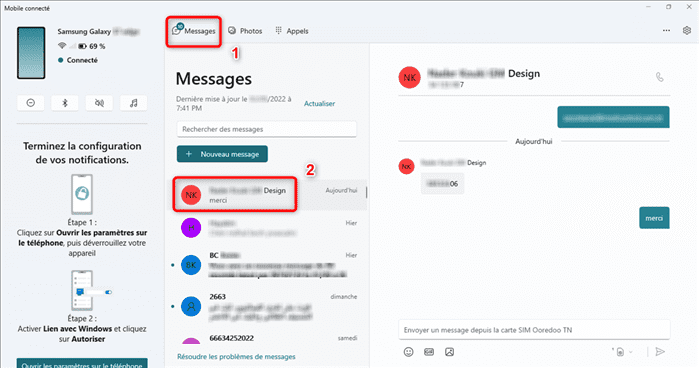Toggle phone sound mute button
This screenshot has width=699, height=368.
click(x=99, y=103)
